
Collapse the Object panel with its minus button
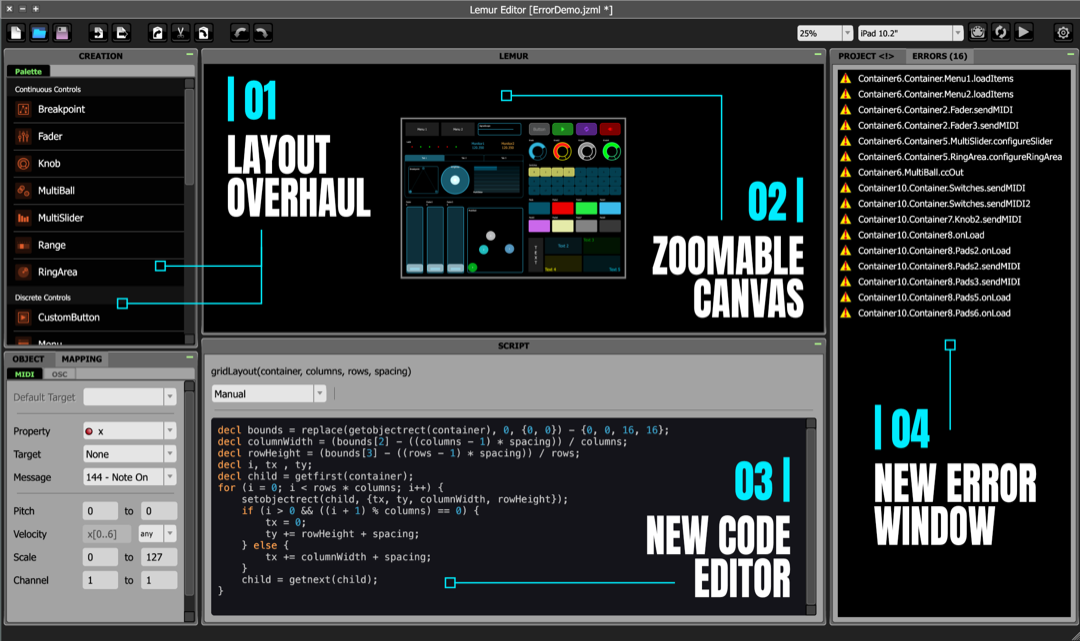tap(189, 357)
